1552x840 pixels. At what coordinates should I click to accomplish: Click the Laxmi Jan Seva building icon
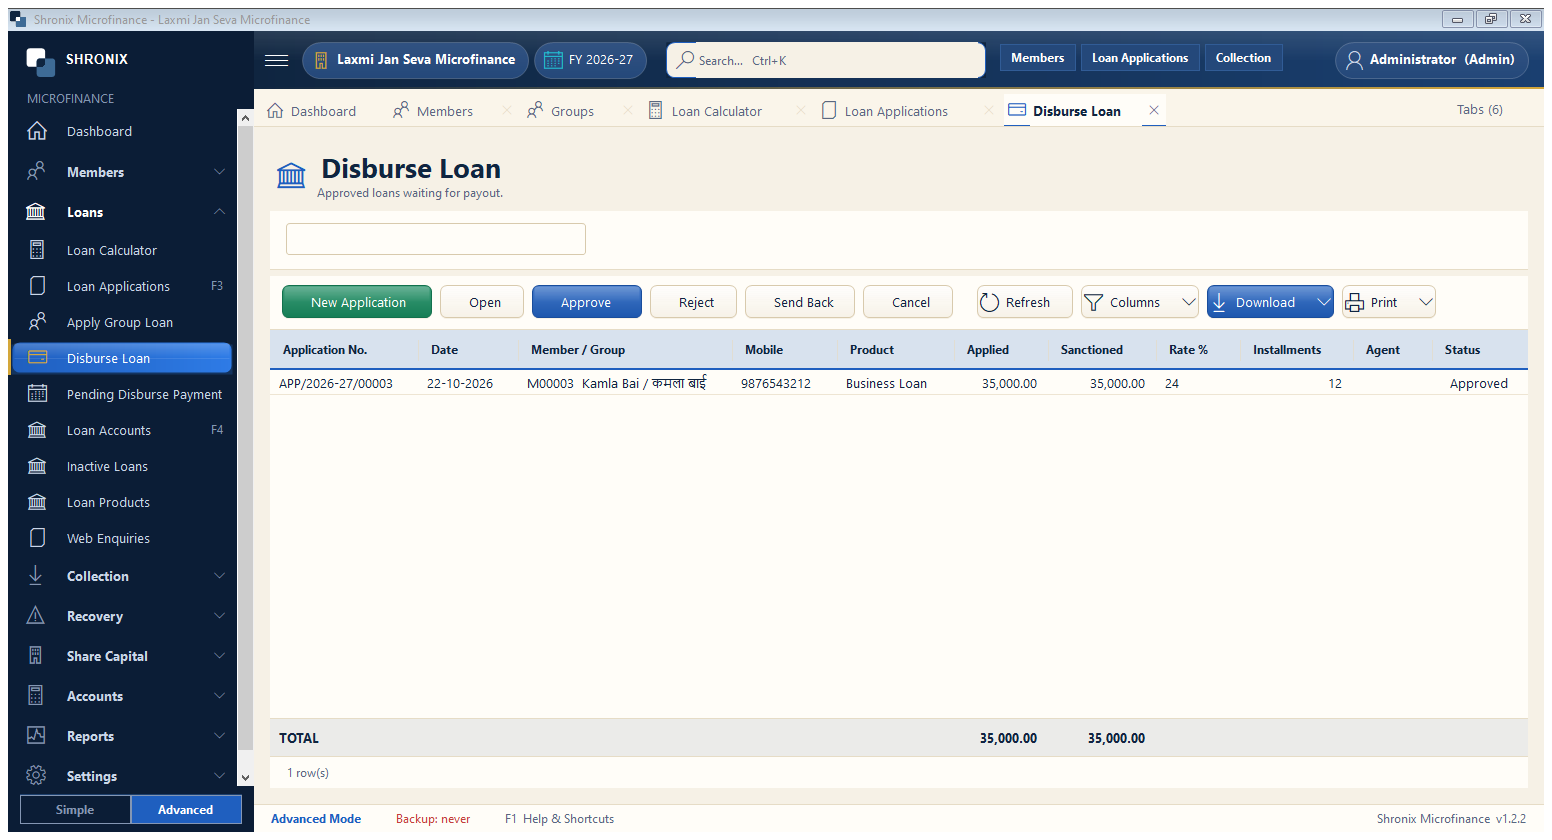[321, 60]
